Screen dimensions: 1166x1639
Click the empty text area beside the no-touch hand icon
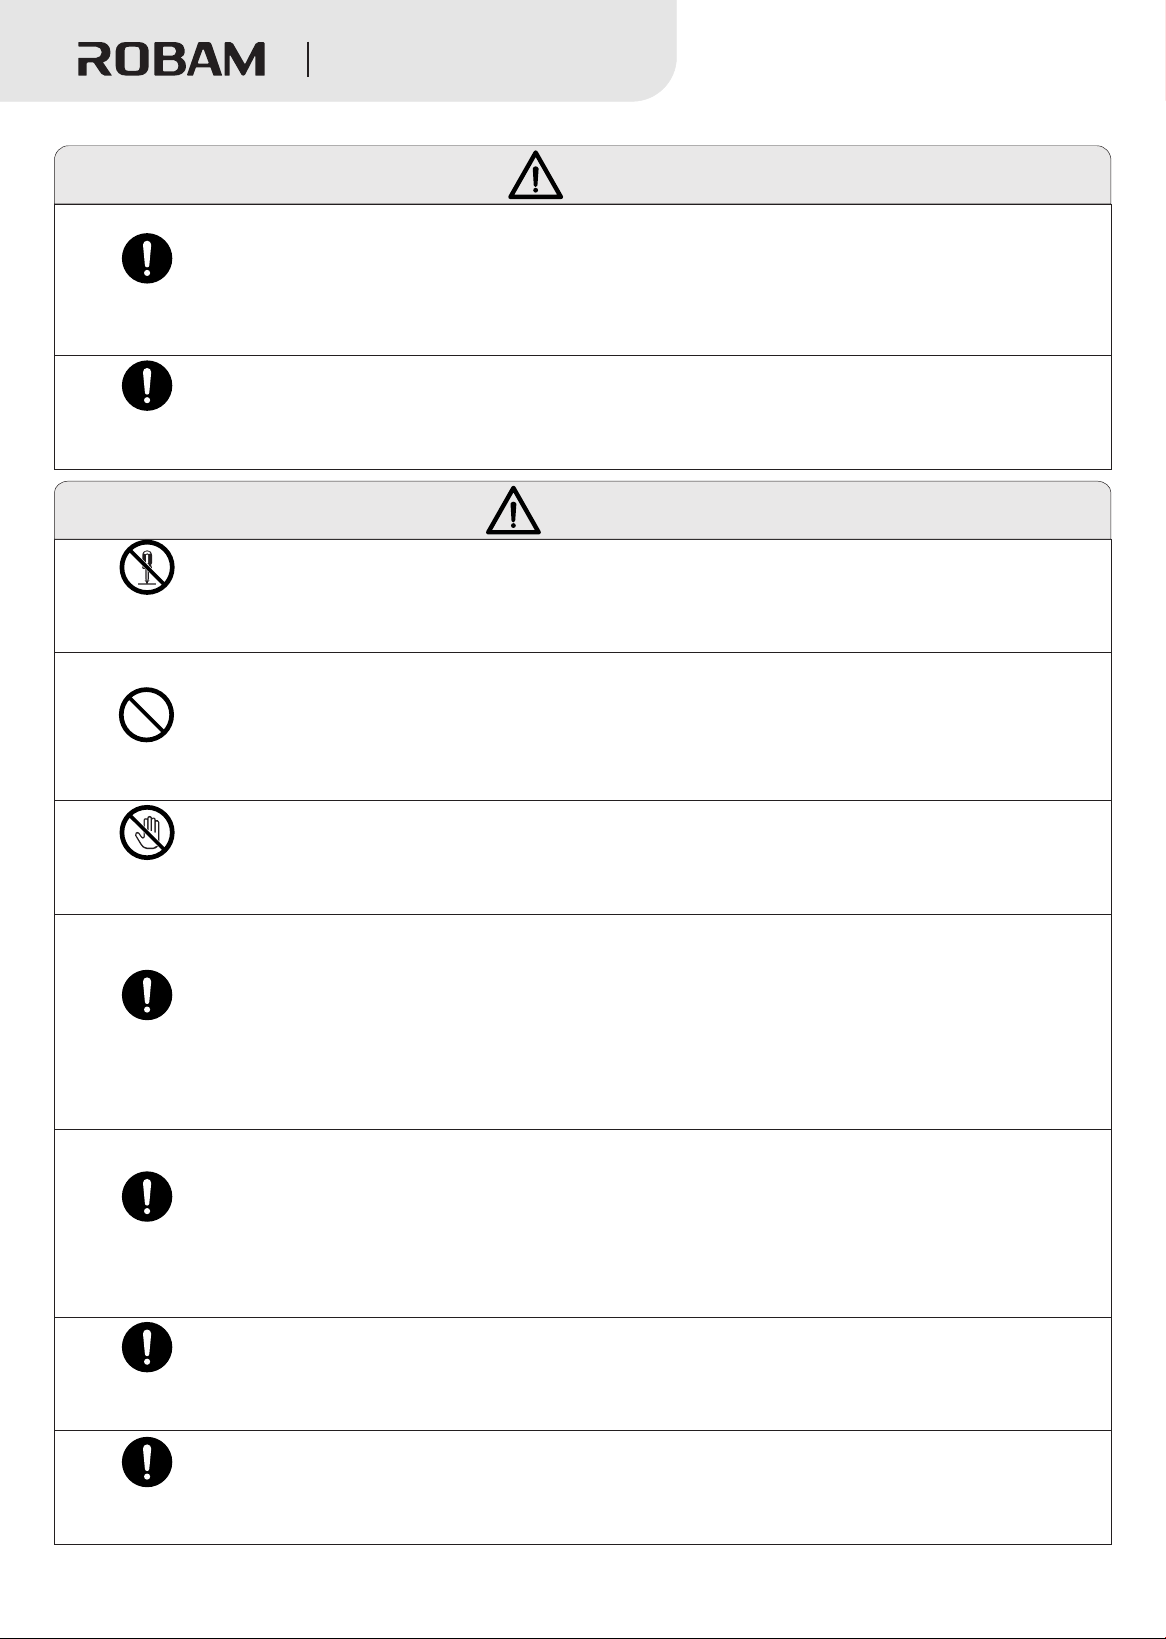pos(640,858)
